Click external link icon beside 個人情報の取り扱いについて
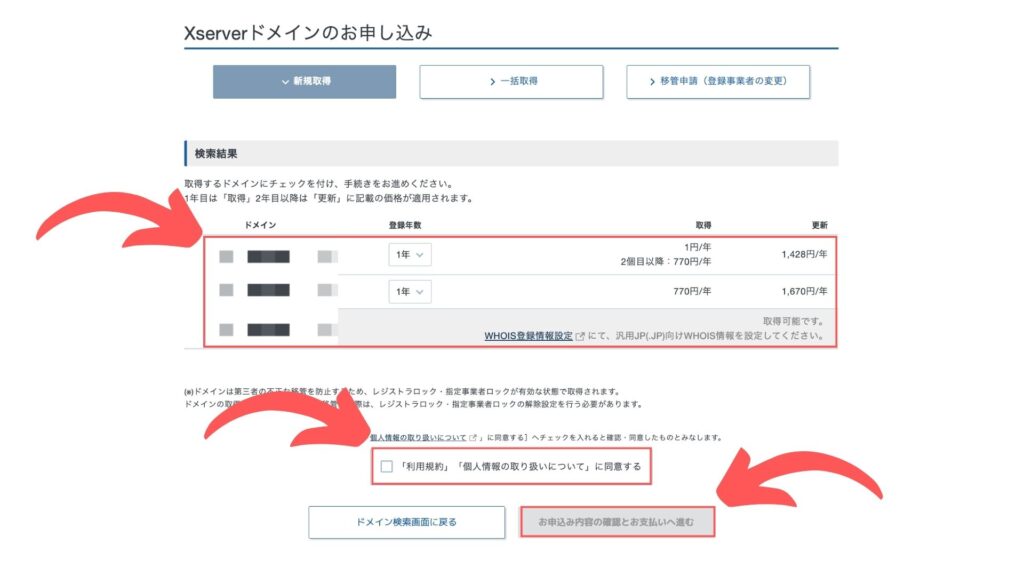Screen dimensions: 1024x576 [473, 438]
